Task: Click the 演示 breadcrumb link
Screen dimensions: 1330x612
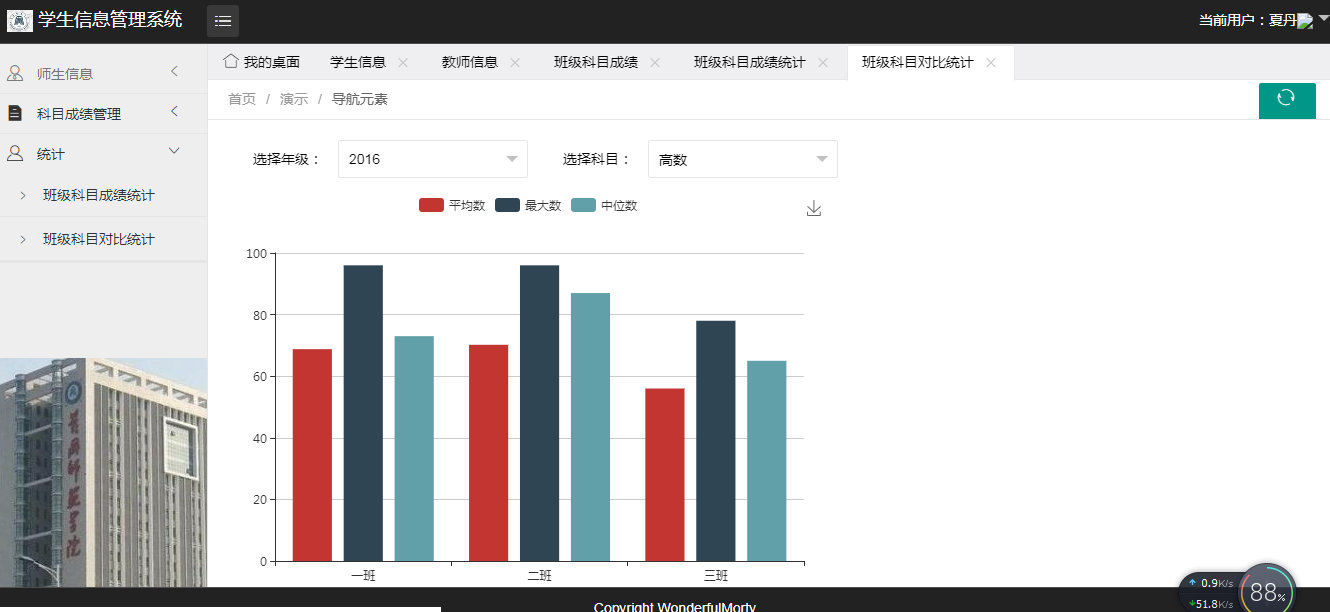Action: point(294,99)
